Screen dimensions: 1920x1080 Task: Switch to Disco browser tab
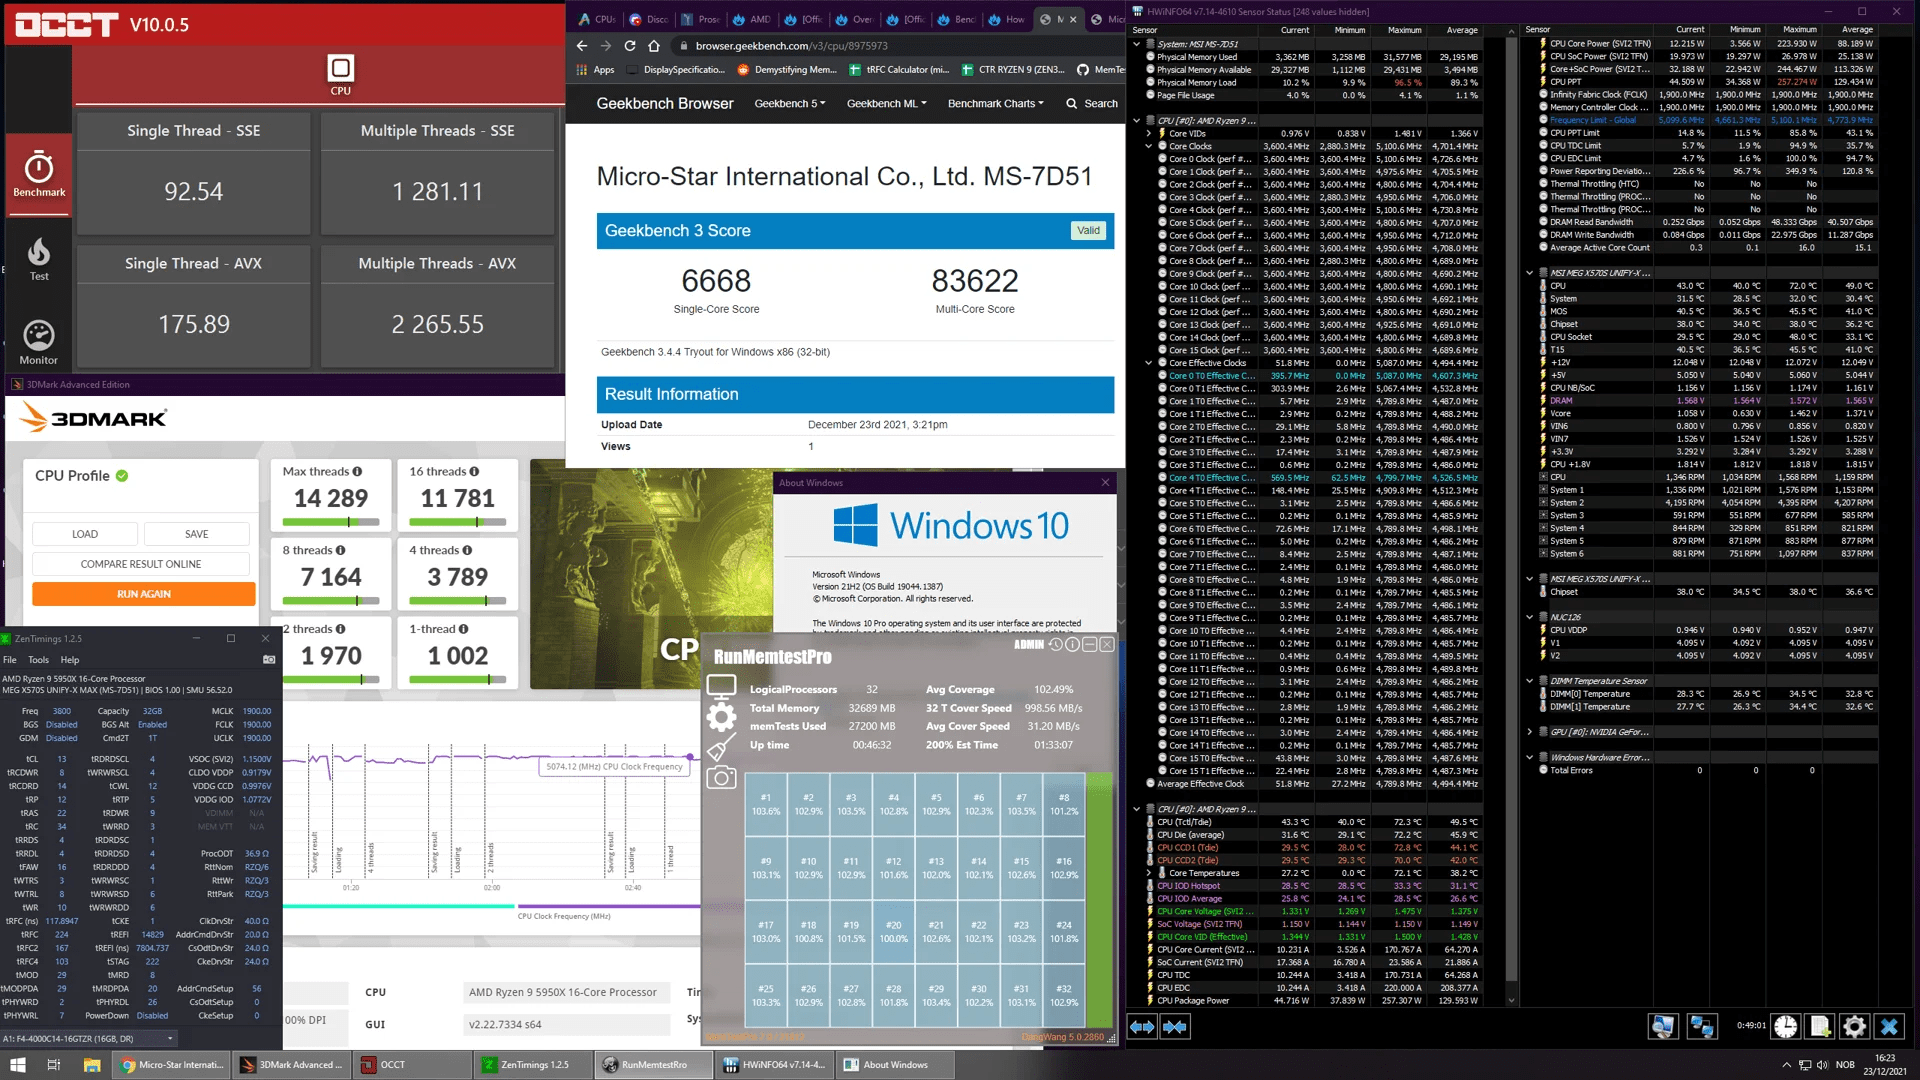click(x=648, y=19)
